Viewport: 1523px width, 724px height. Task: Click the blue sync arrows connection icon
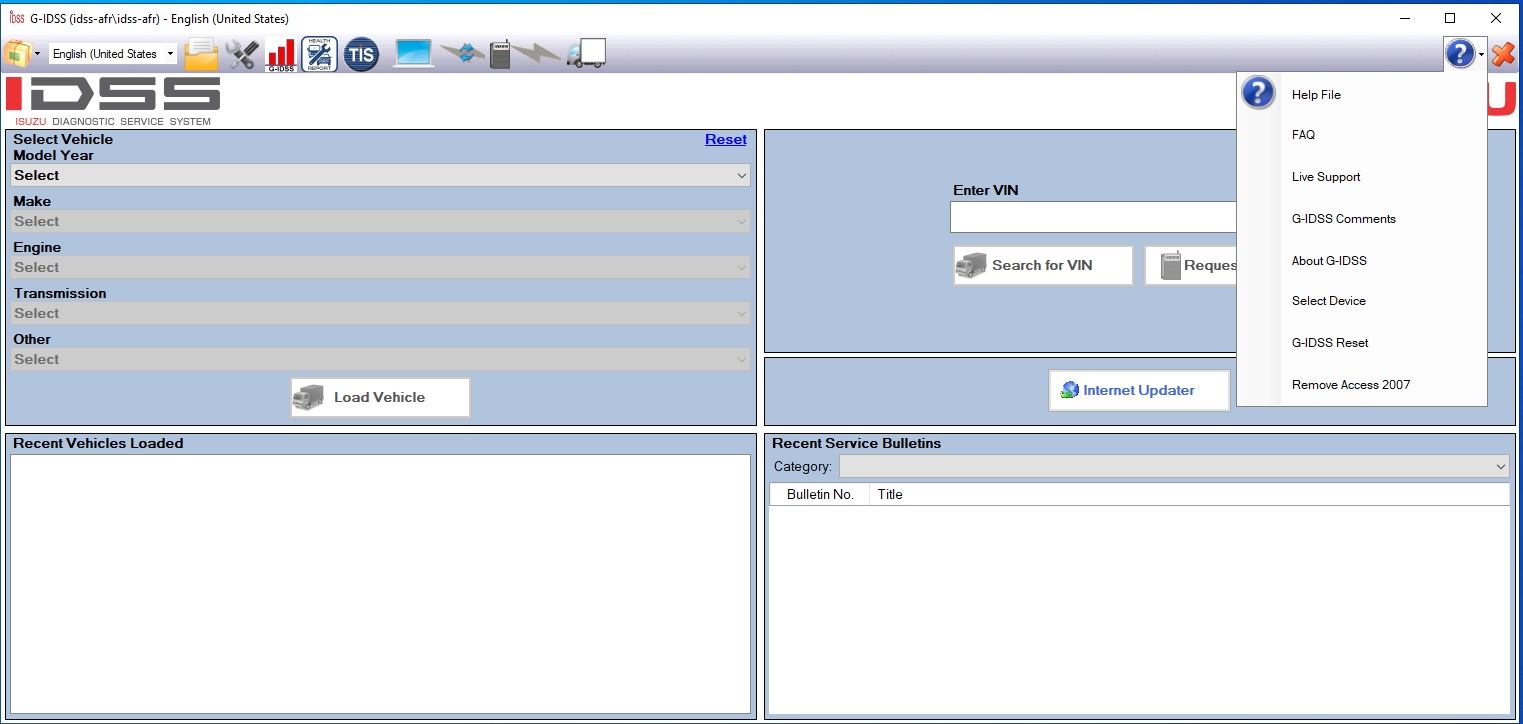[x=462, y=54]
